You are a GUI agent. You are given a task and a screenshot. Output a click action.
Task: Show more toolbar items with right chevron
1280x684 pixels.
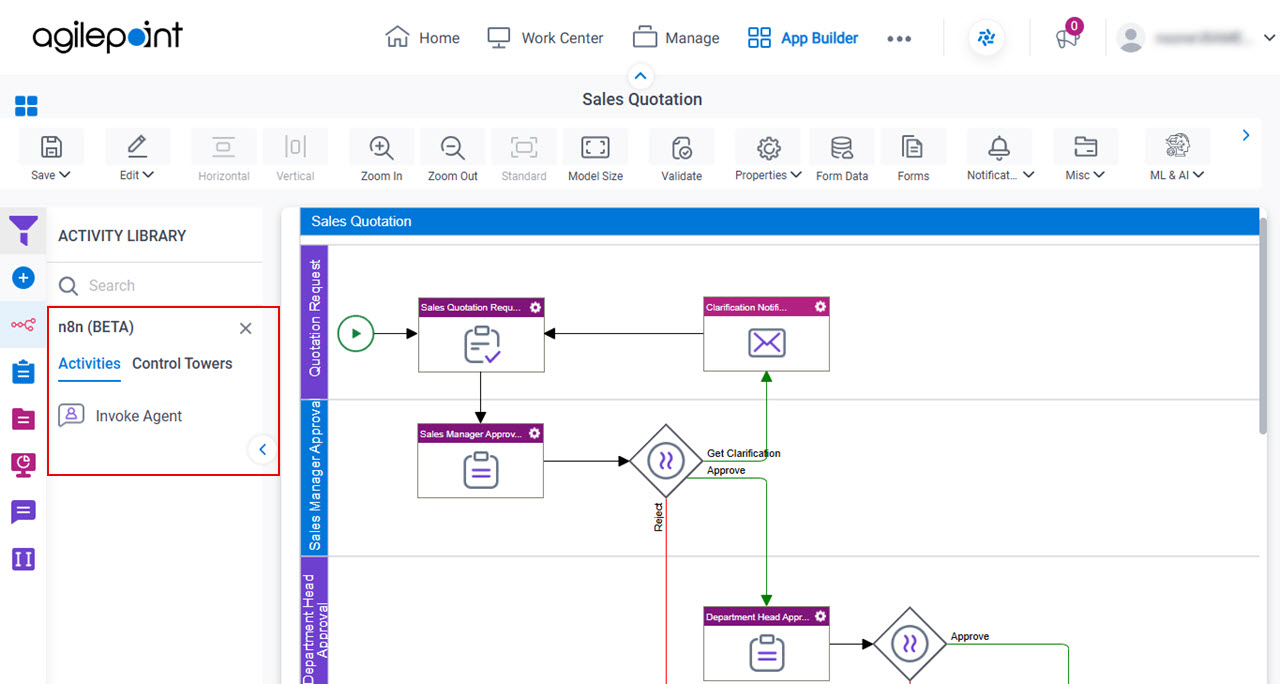tap(1246, 135)
